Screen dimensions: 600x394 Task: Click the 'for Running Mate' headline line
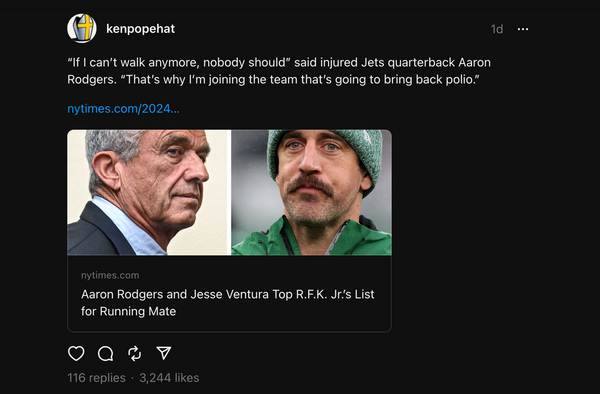click(x=129, y=311)
